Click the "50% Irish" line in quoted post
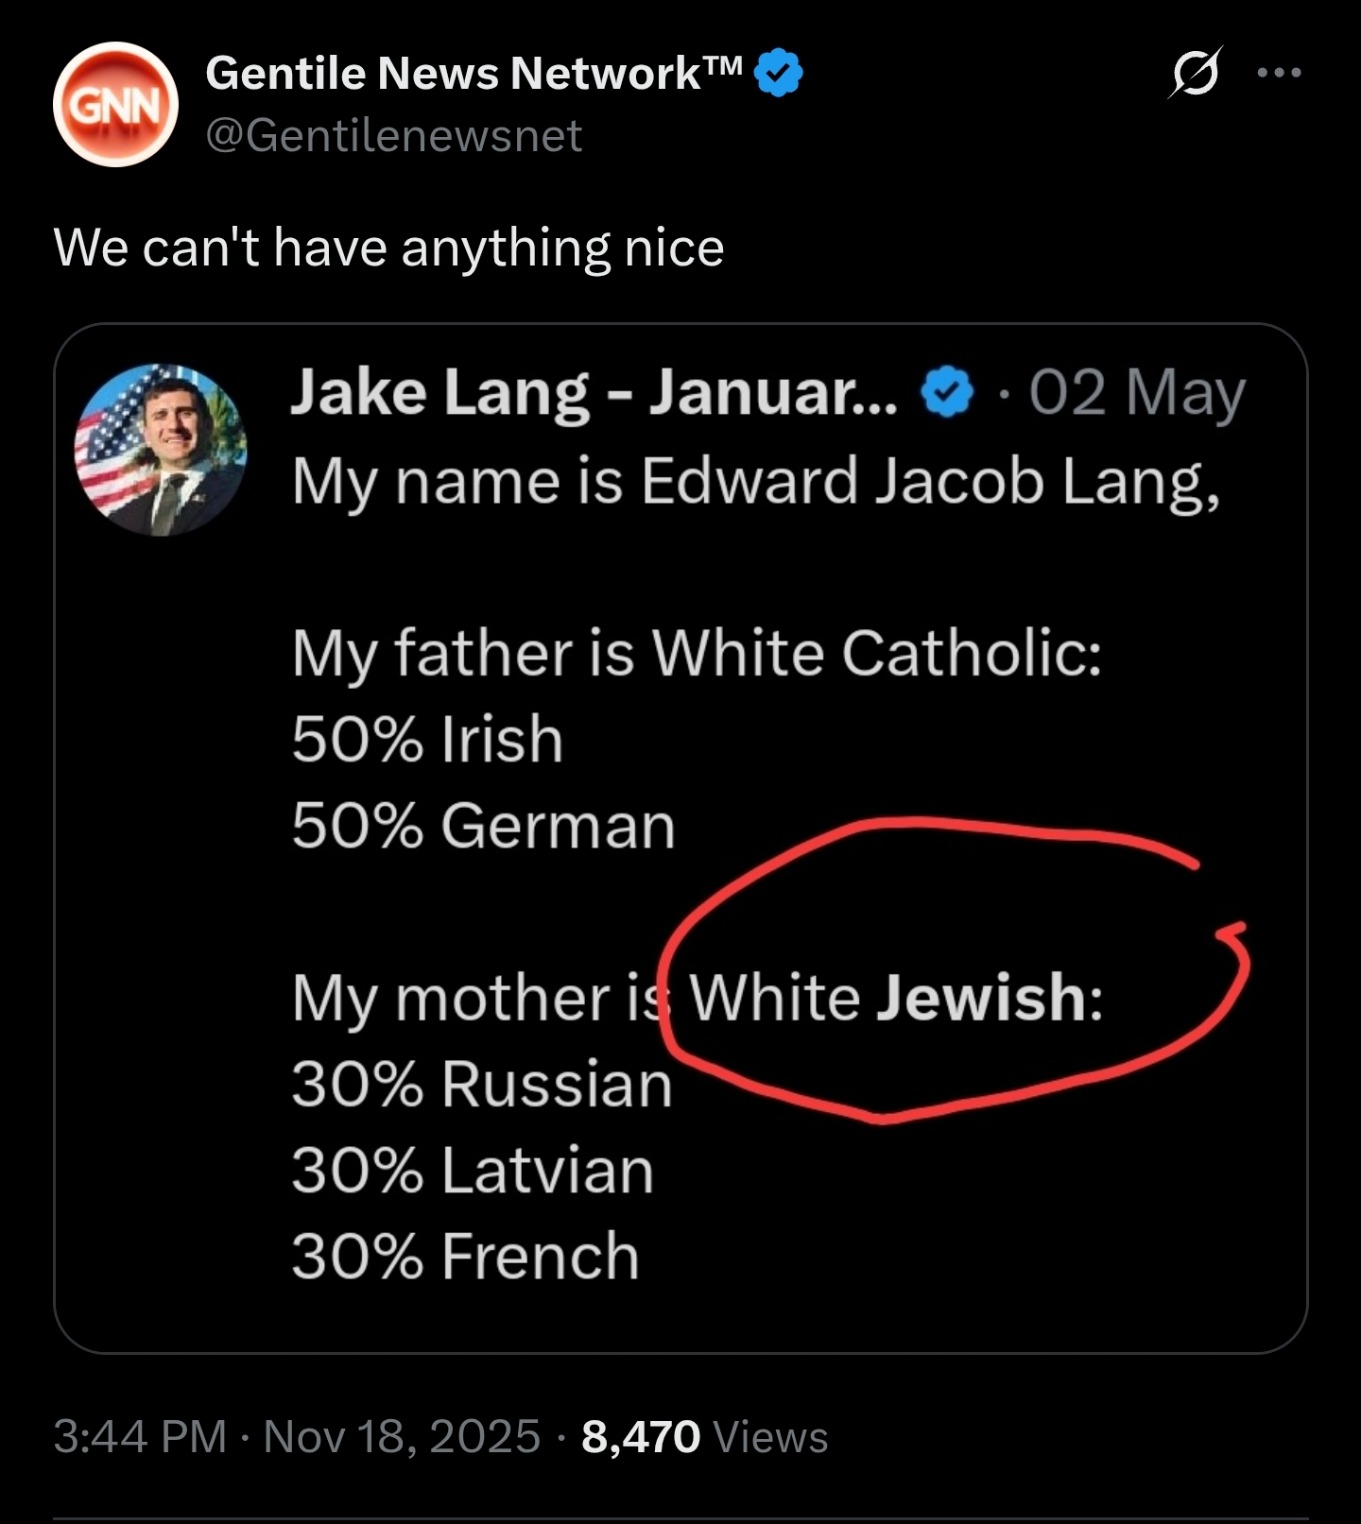Image resolution: width=1361 pixels, height=1524 pixels. [427, 739]
